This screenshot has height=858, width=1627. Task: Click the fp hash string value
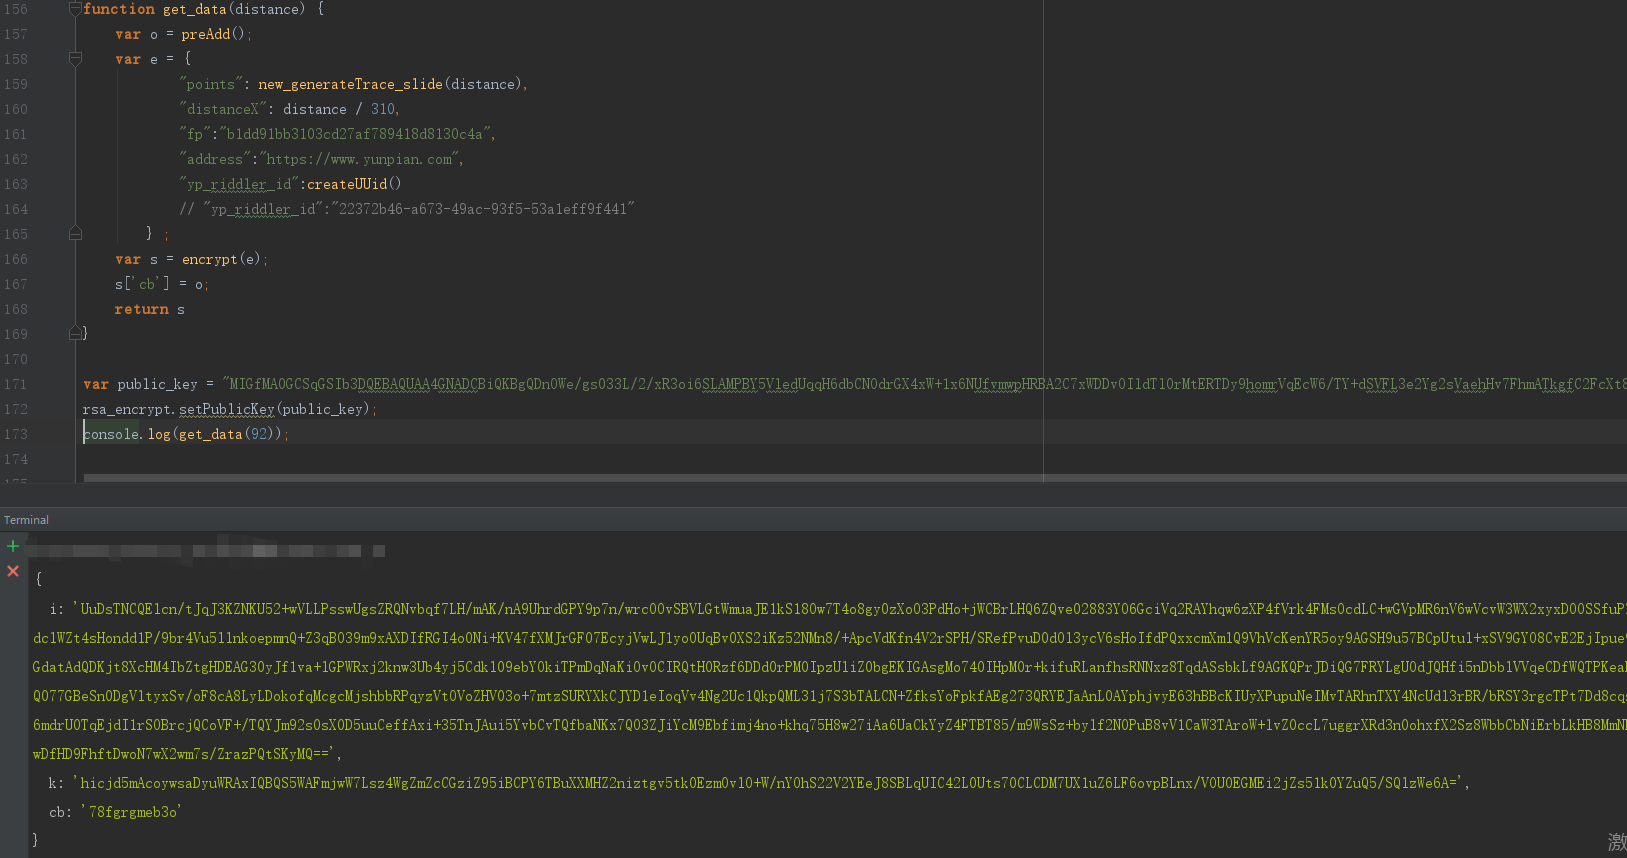coord(354,134)
